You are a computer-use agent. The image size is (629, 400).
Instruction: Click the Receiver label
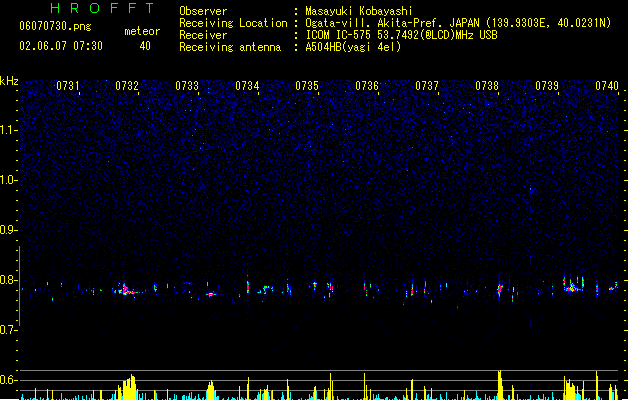coord(203,35)
